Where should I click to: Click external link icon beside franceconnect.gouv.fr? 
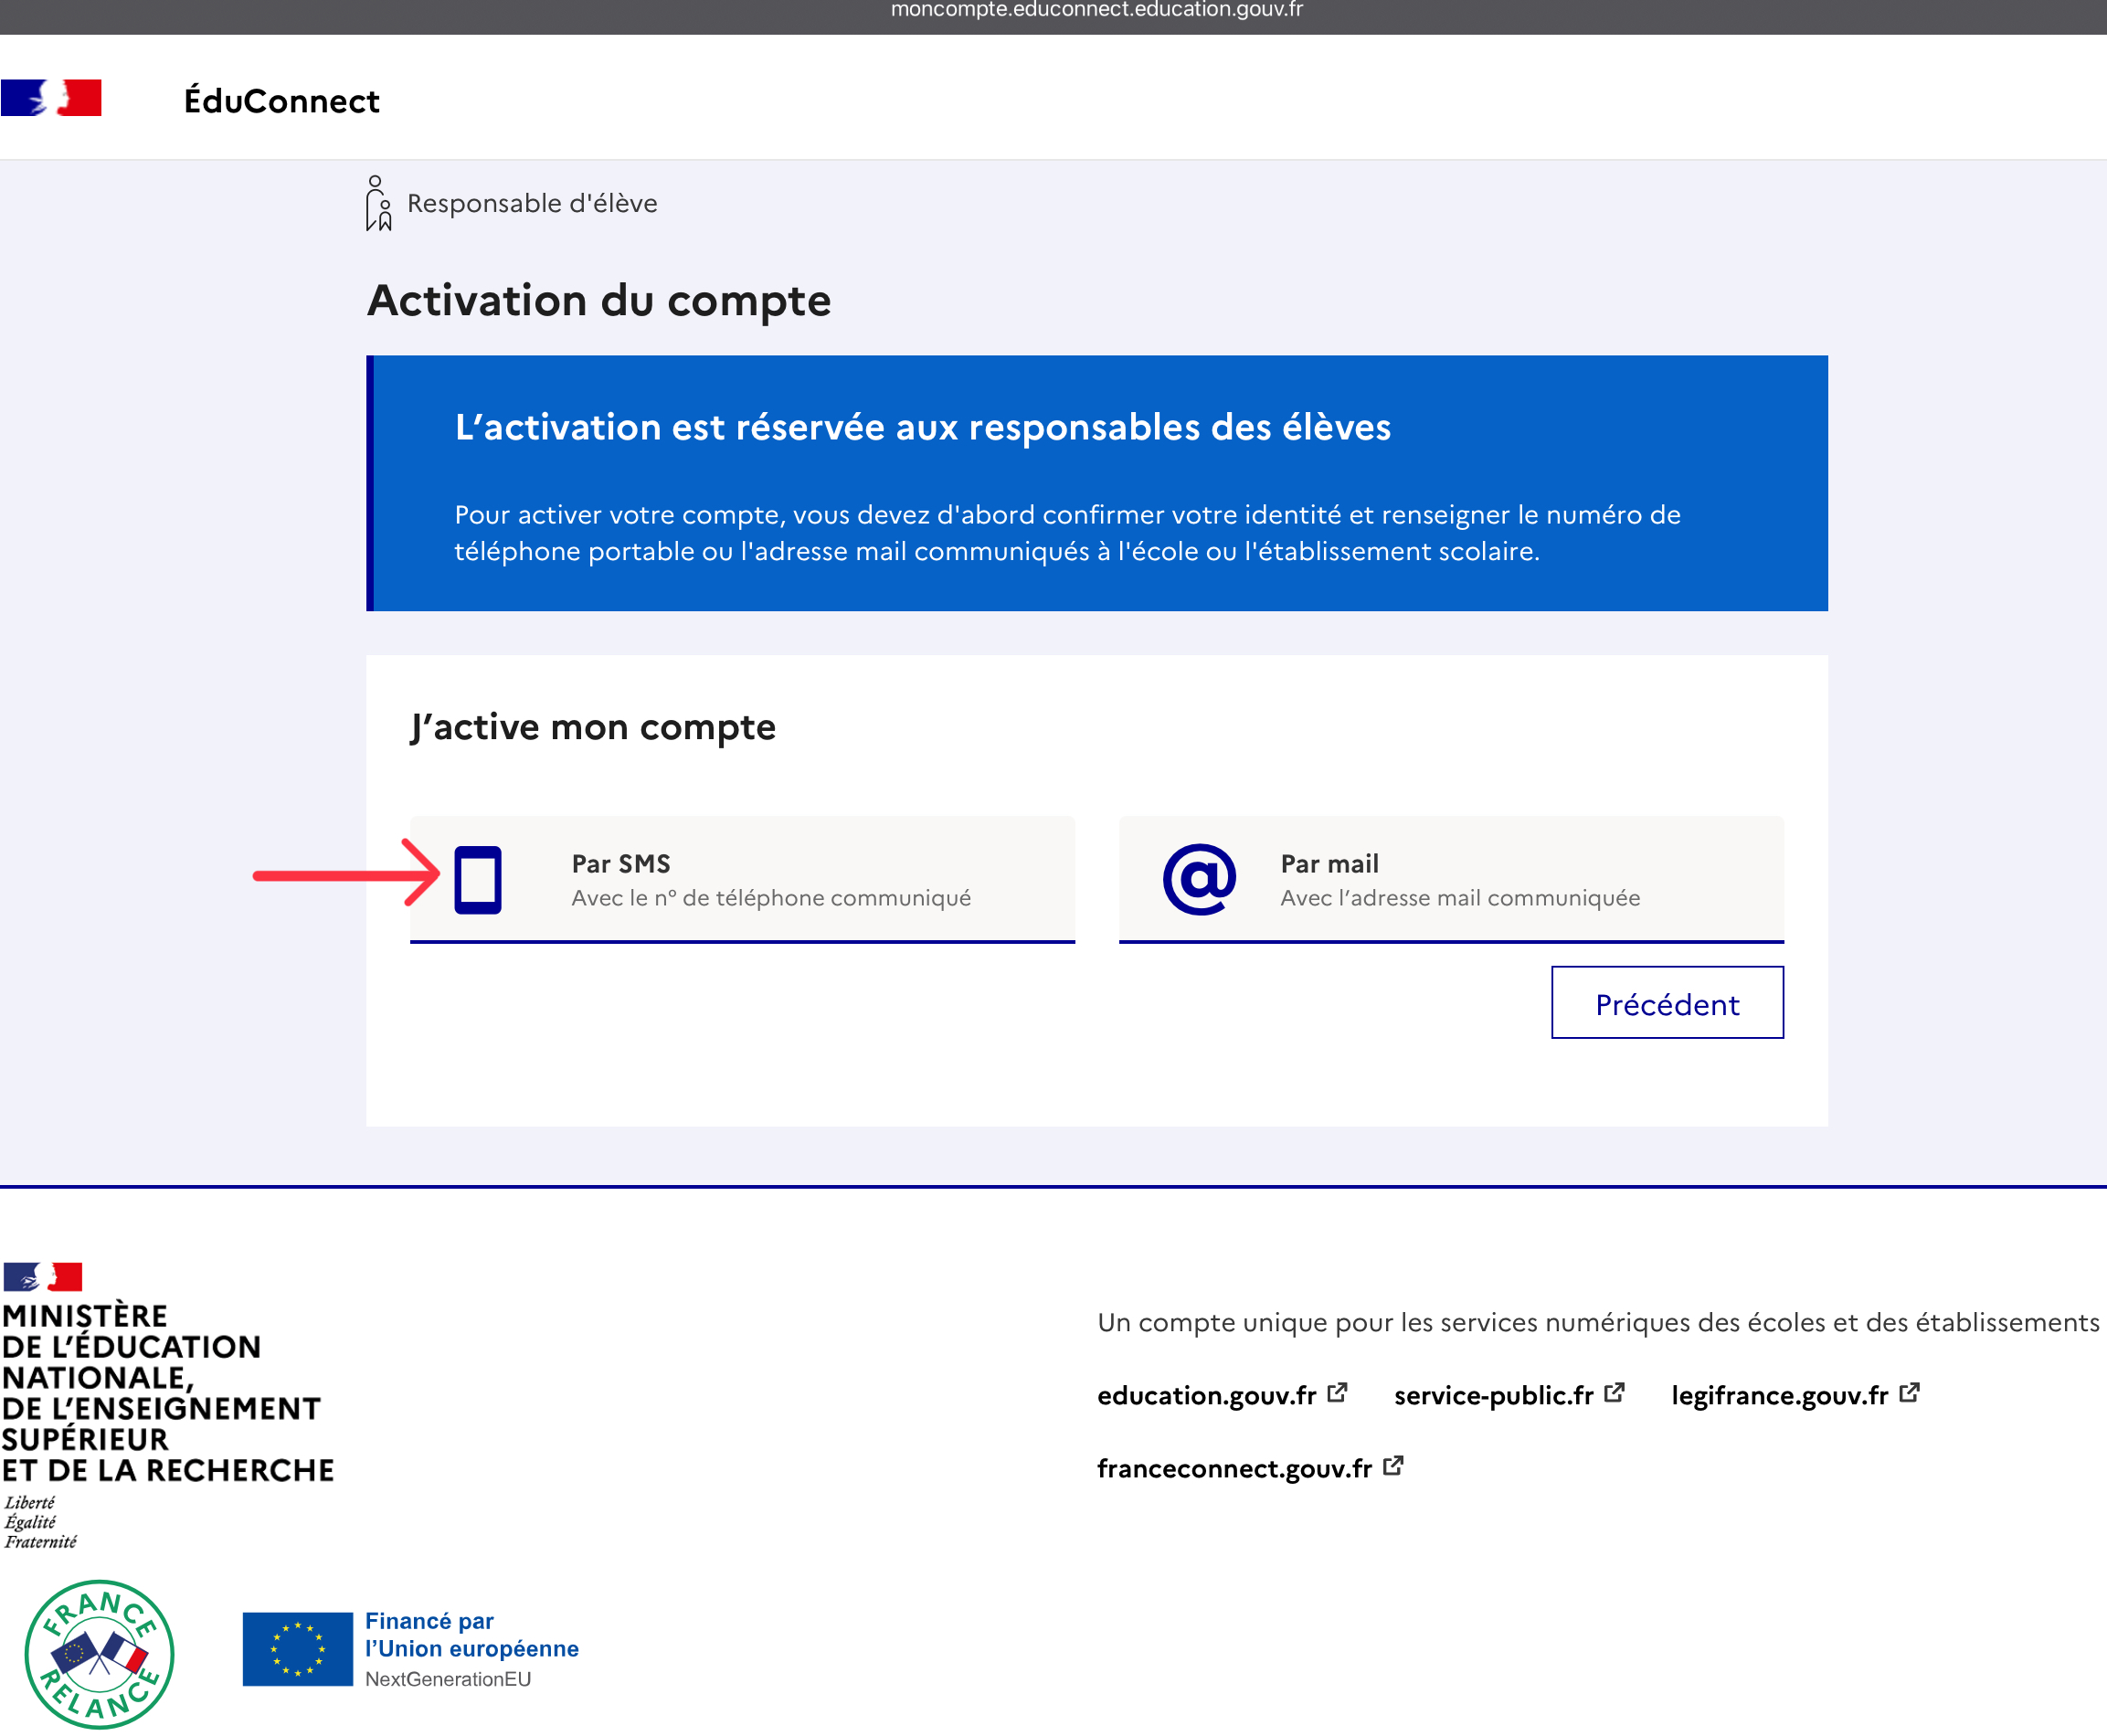(x=1393, y=1466)
